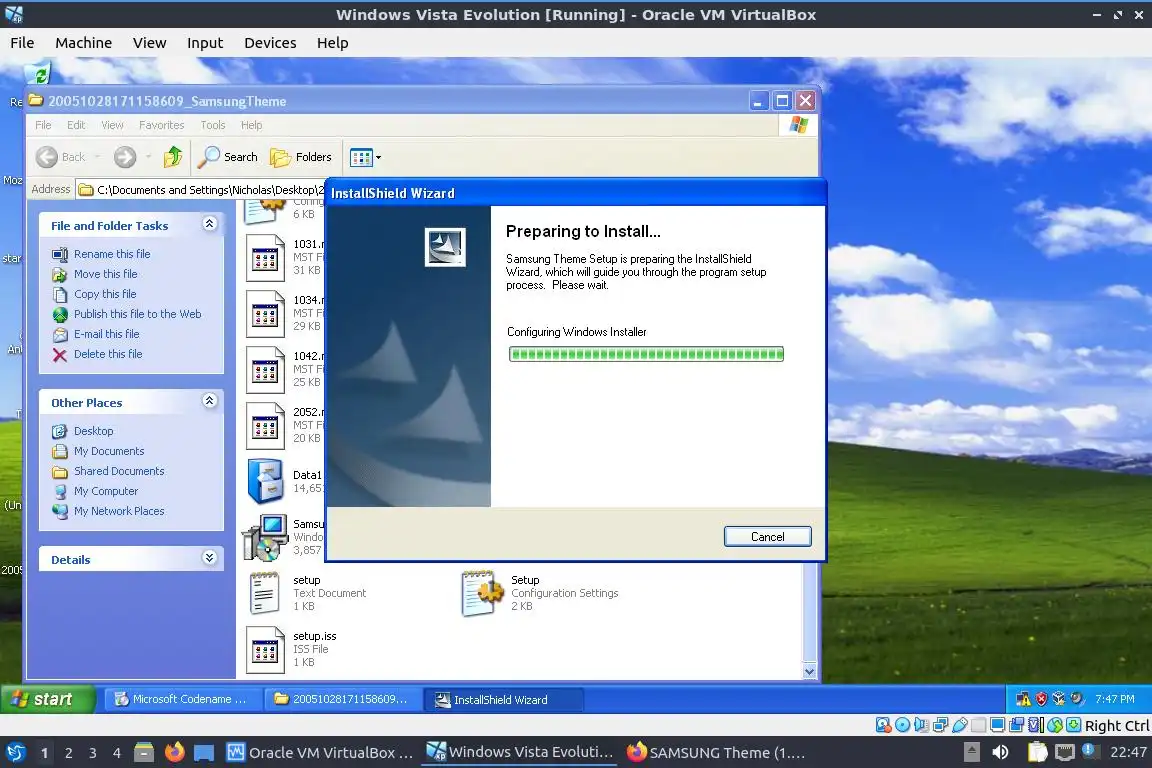The height and width of the screenshot is (768, 1152).
Task: Select the Samsung Windows Installer package icon
Action: coord(264,537)
